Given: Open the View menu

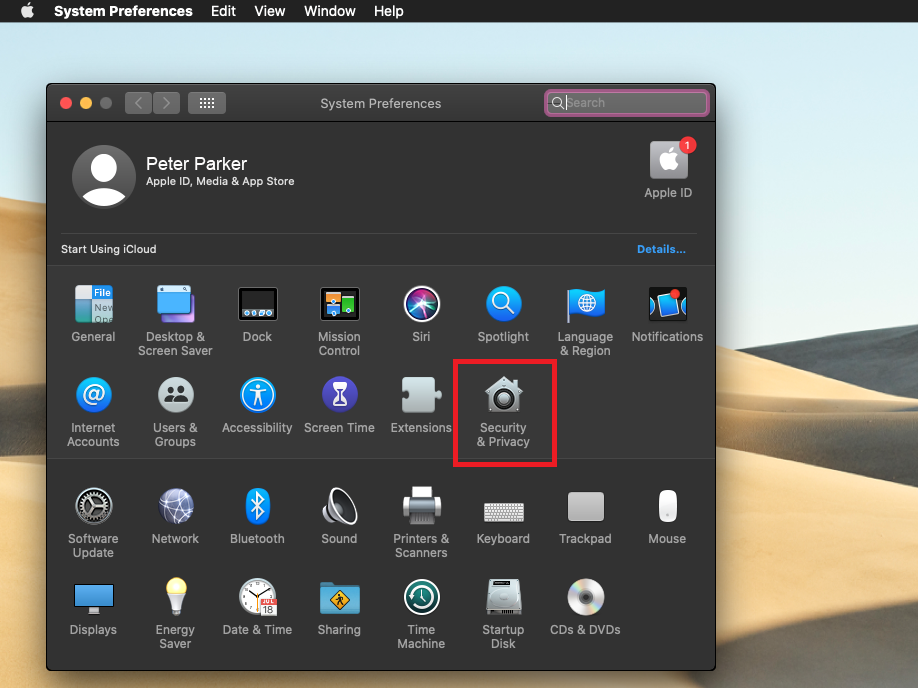Looking at the screenshot, I should [x=270, y=11].
